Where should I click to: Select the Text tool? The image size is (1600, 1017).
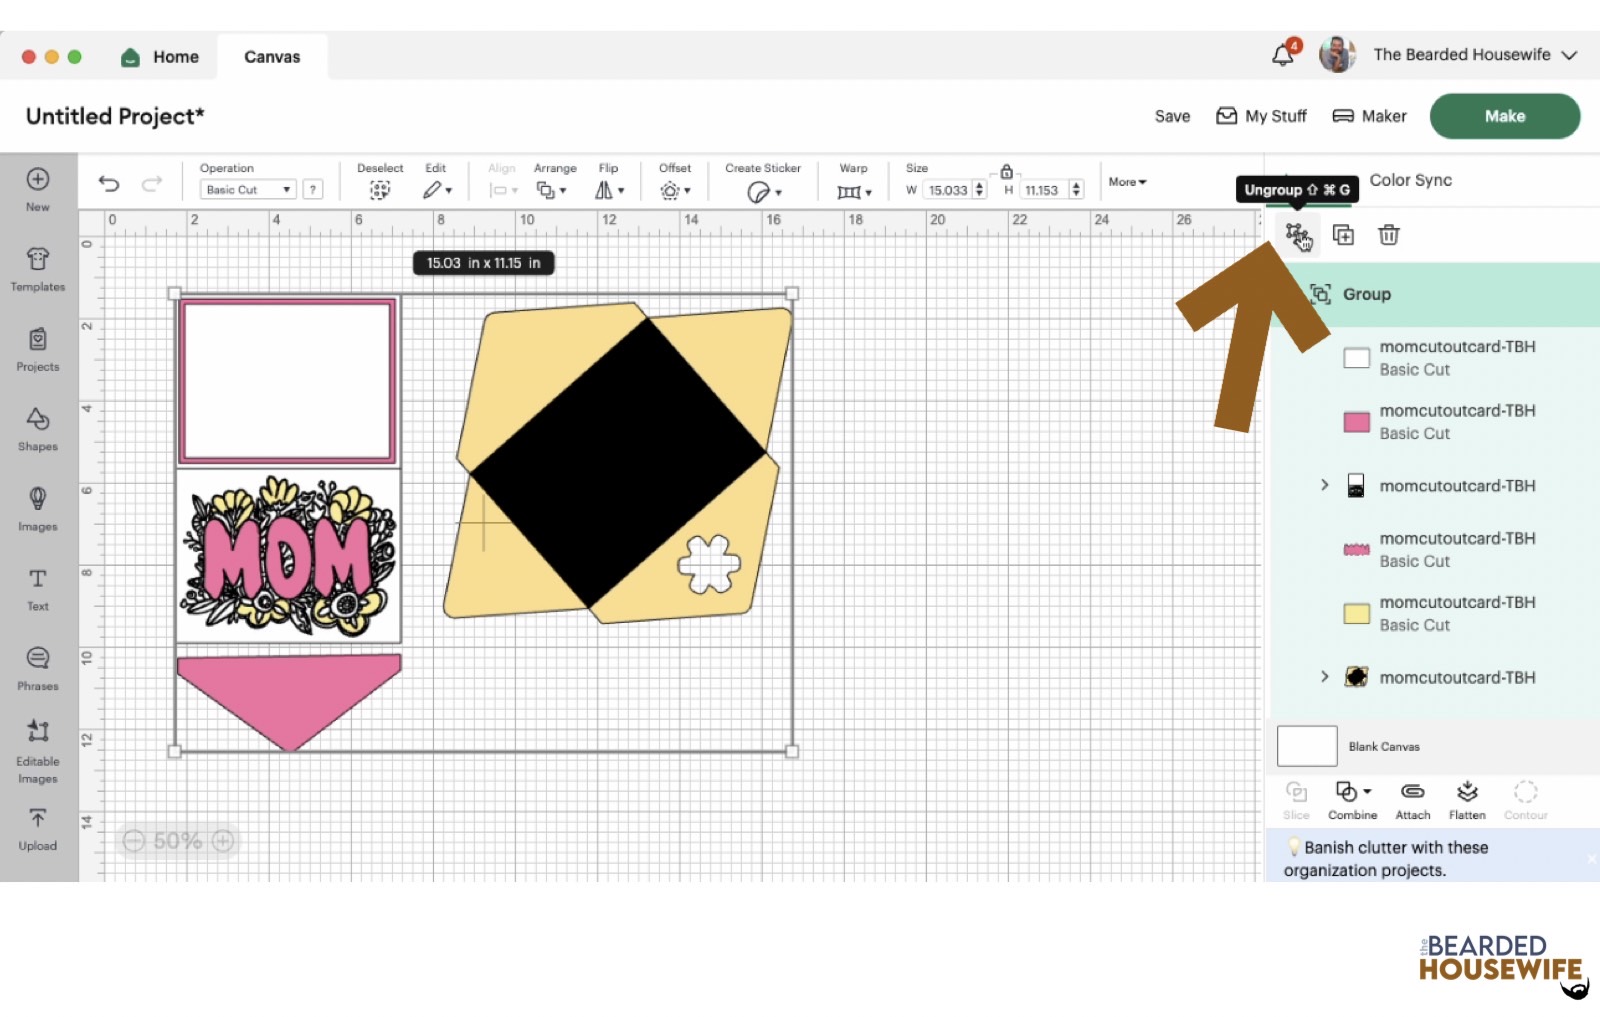pyautogui.click(x=38, y=589)
